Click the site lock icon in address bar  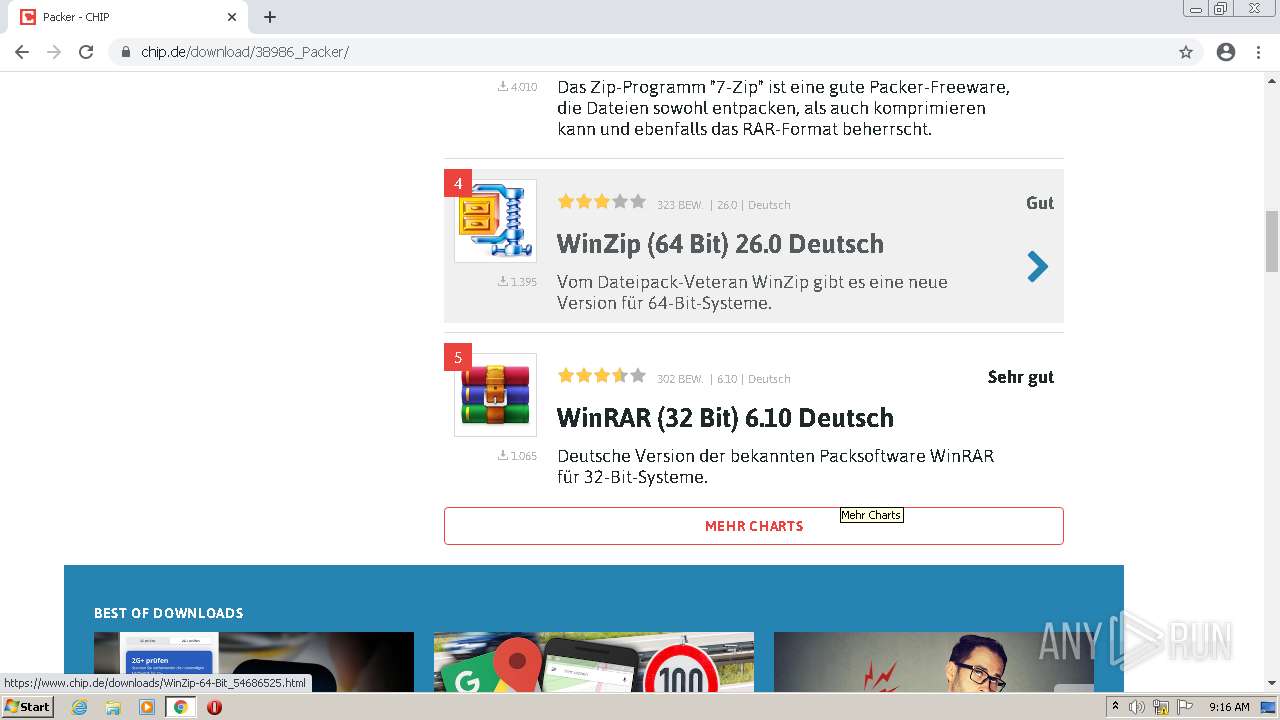point(126,52)
